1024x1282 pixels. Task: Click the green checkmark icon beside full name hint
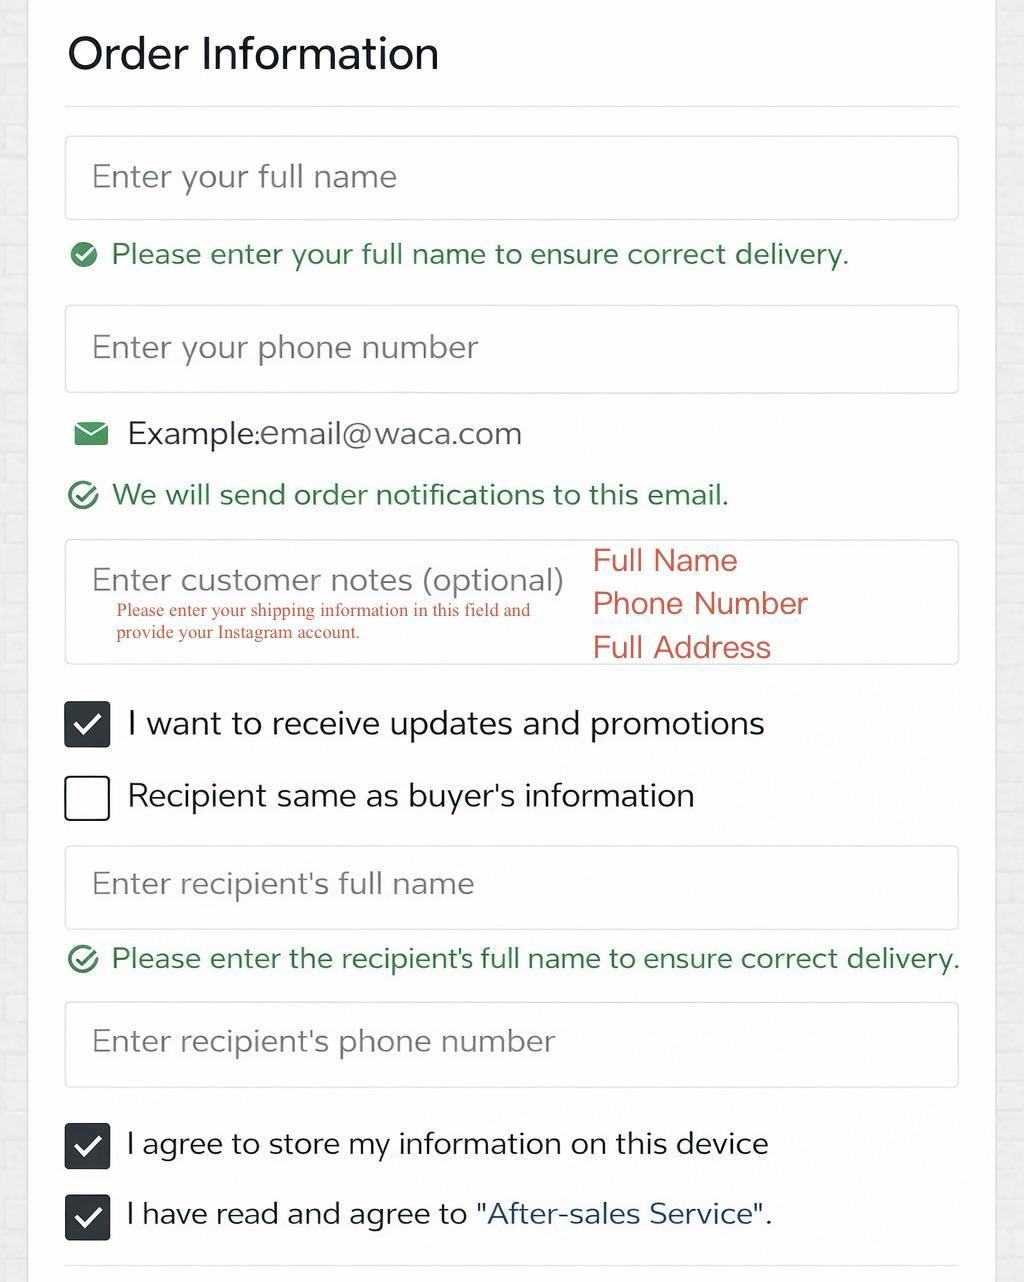pyautogui.click(x=84, y=255)
